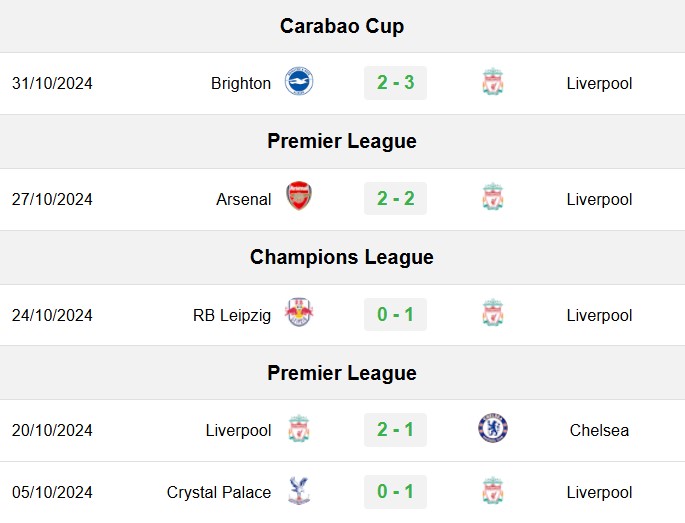Open the 2 - 3 Brighton score

[x=395, y=83]
